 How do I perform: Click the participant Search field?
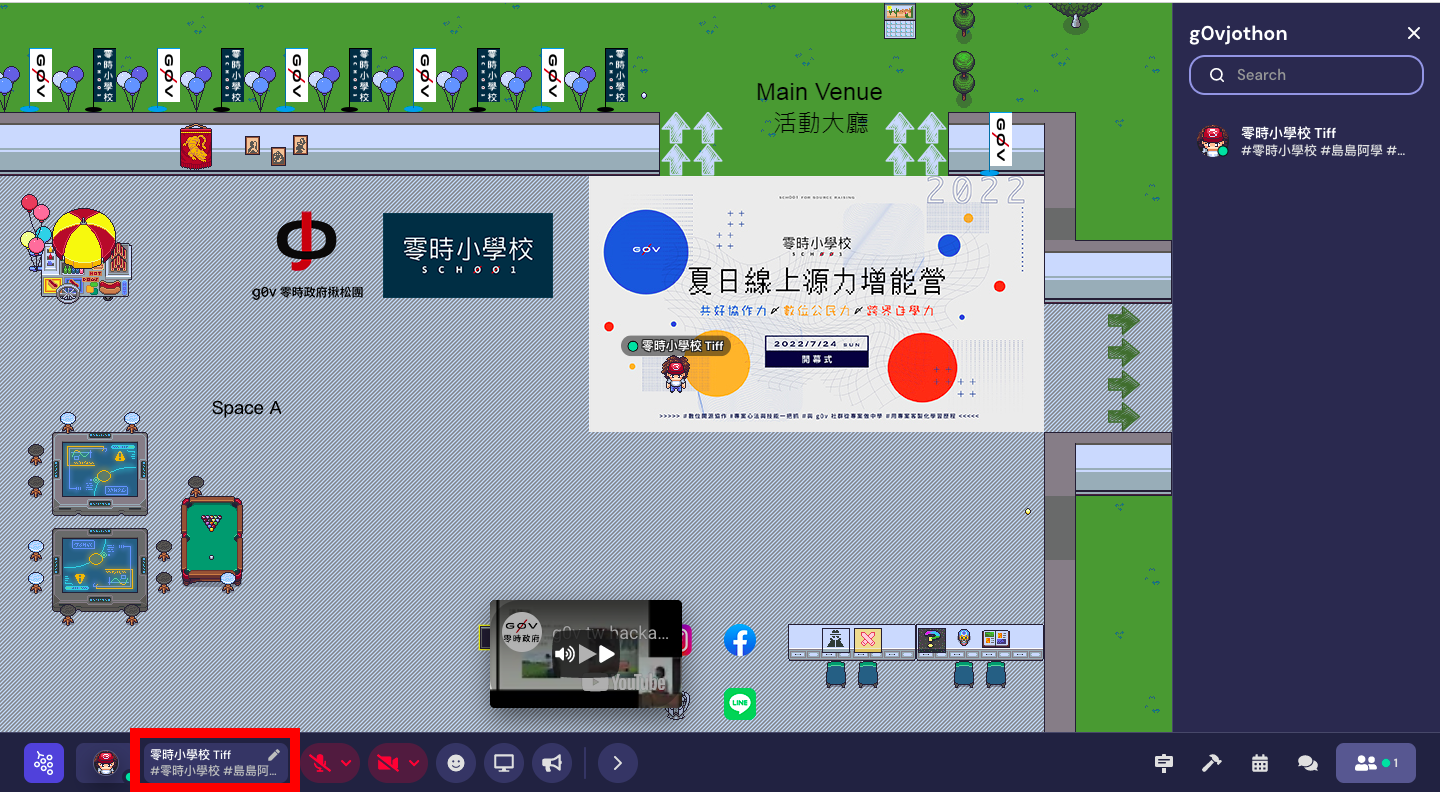1306,75
